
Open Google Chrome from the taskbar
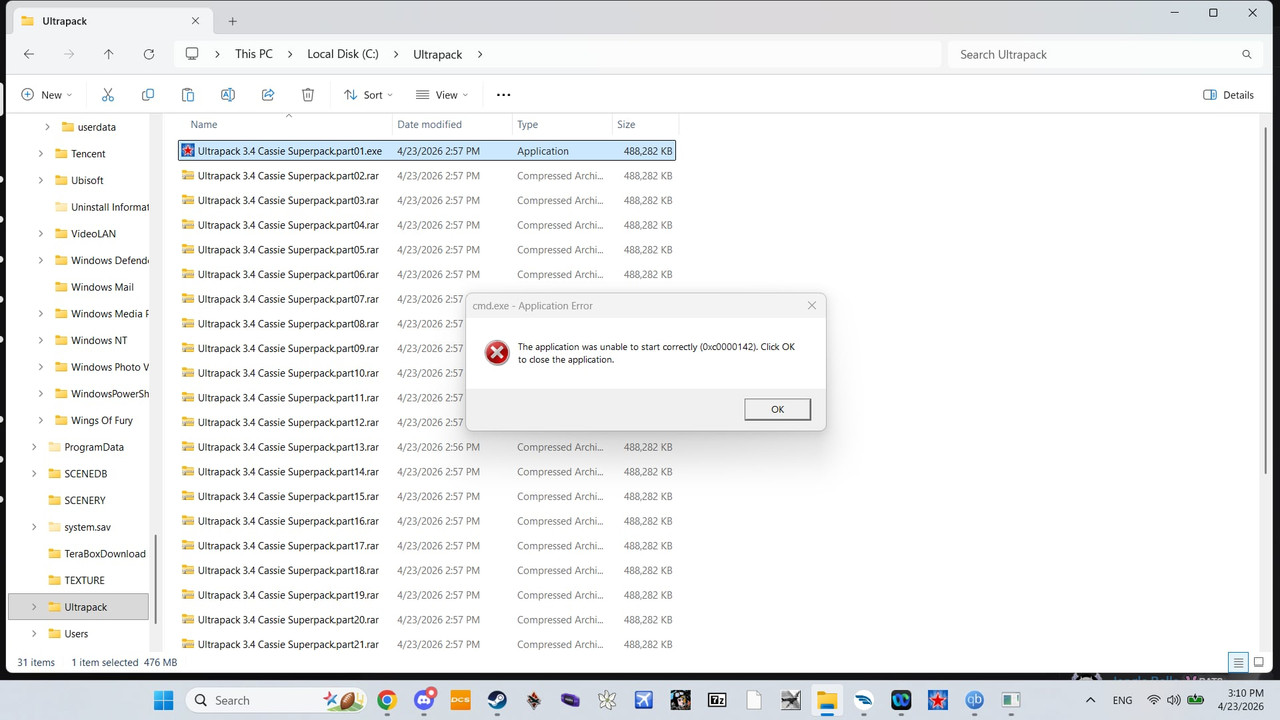tap(387, 700)
